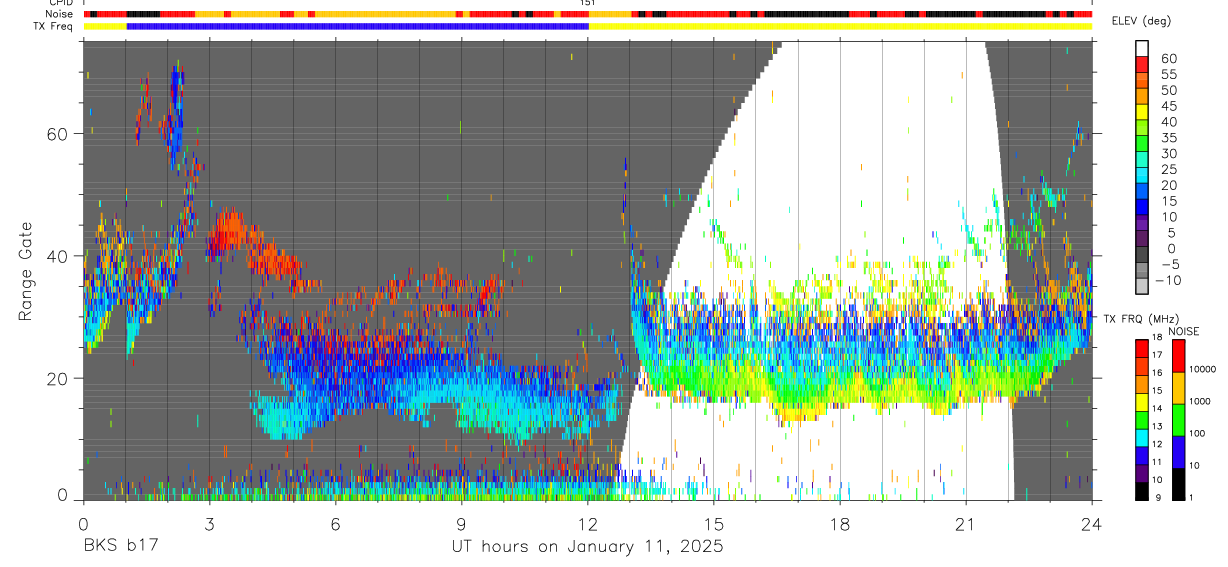Click the black bottom segment of the TX FRQ bar
Image resolution: width=1228 pixels, height=567 pixels.
click(1142, 491)
